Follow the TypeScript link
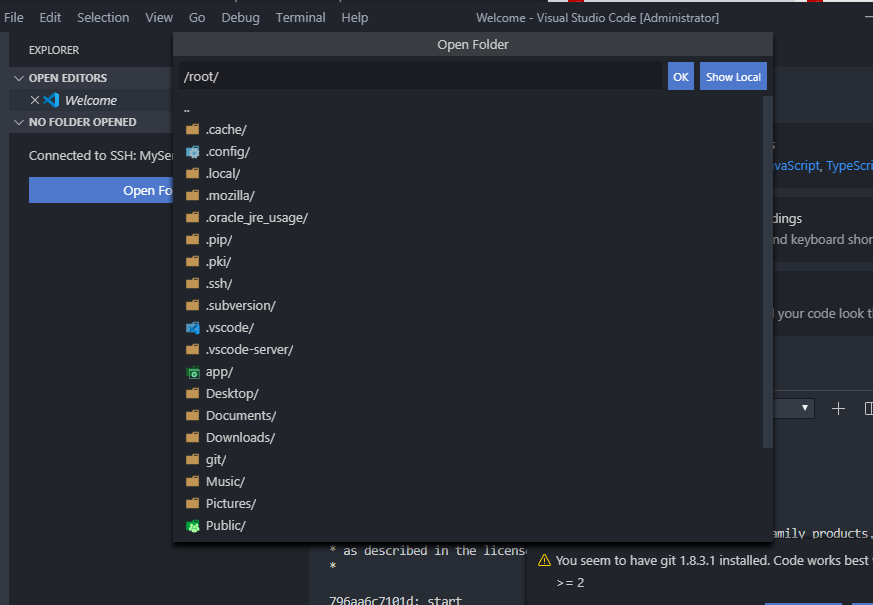 [x=850, y=166]
